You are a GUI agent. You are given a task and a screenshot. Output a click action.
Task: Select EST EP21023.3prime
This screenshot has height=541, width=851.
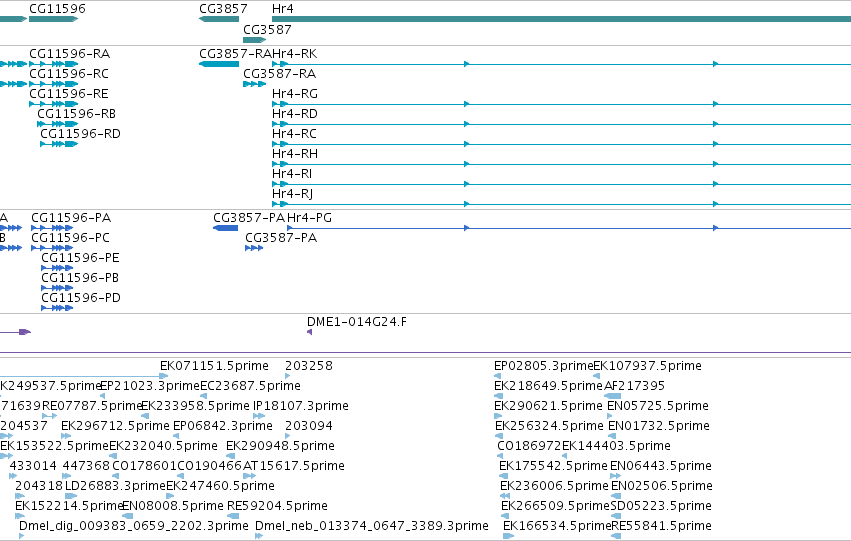click(x=150, y=386)
